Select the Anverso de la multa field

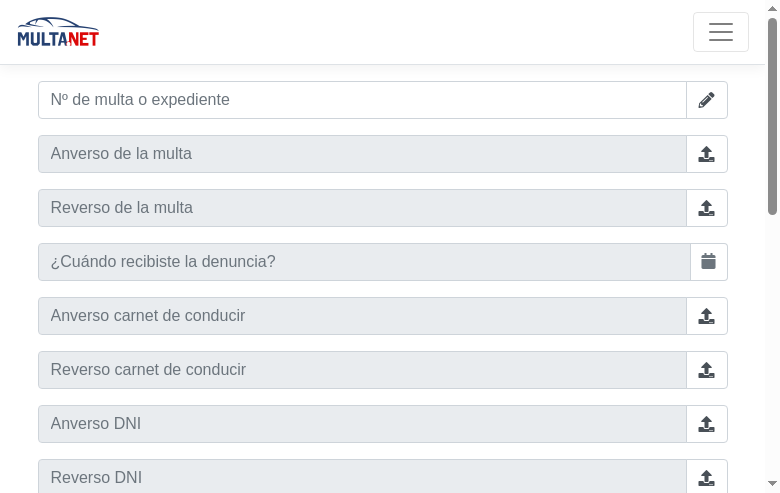click(x=362, y=154)
